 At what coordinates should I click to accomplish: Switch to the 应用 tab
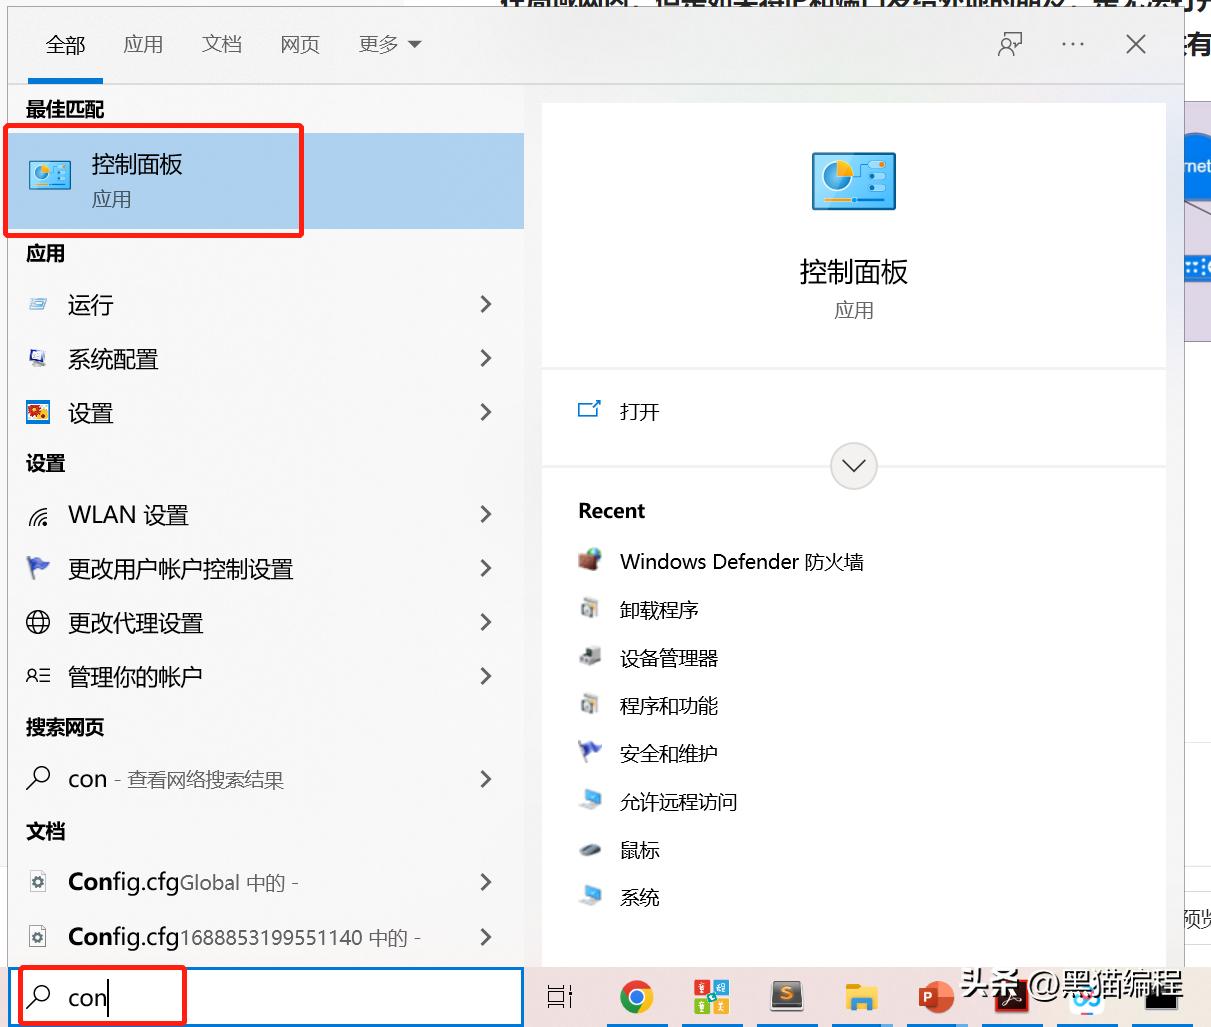tap(143, 44)
